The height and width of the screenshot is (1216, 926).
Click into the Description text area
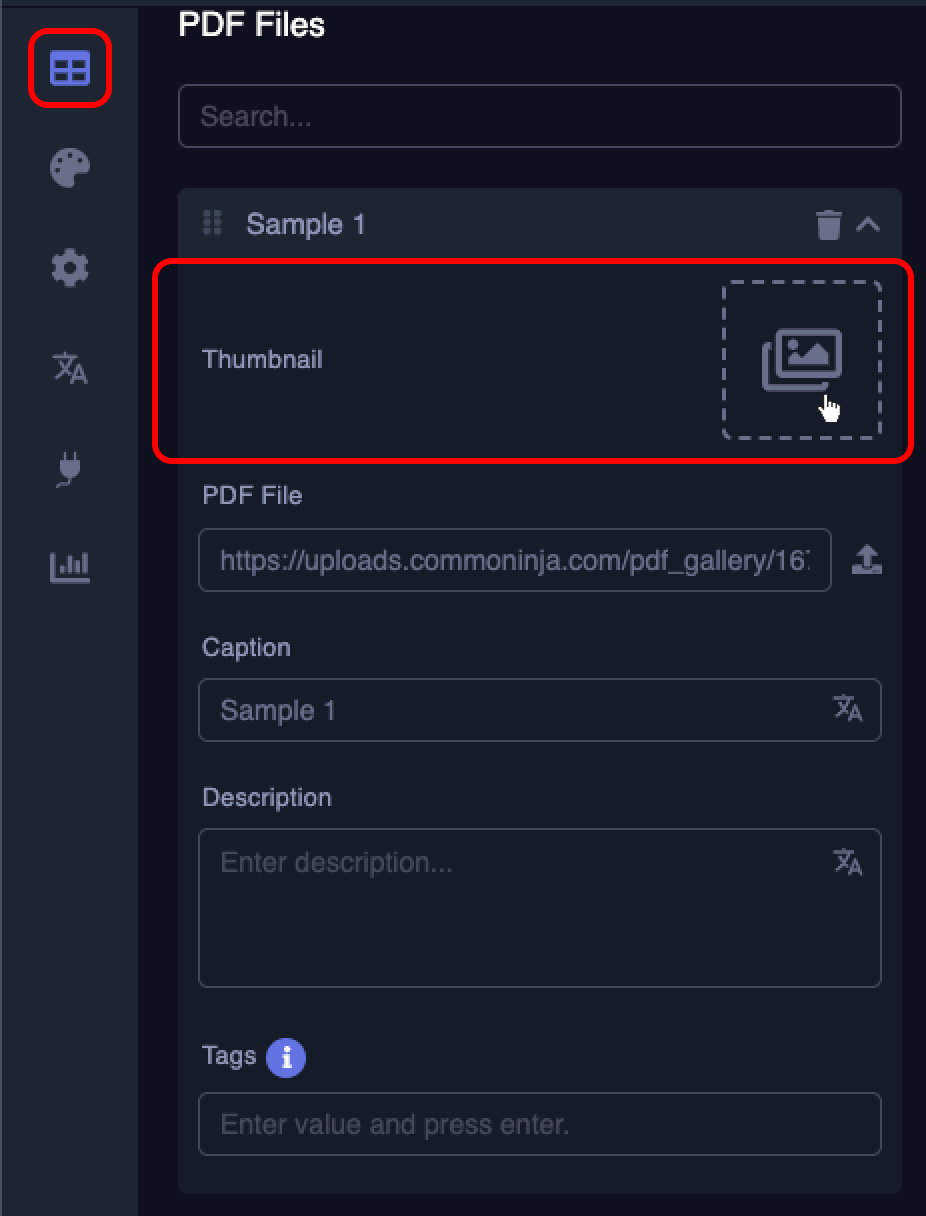pyautogui.click(x=540, y=908)
